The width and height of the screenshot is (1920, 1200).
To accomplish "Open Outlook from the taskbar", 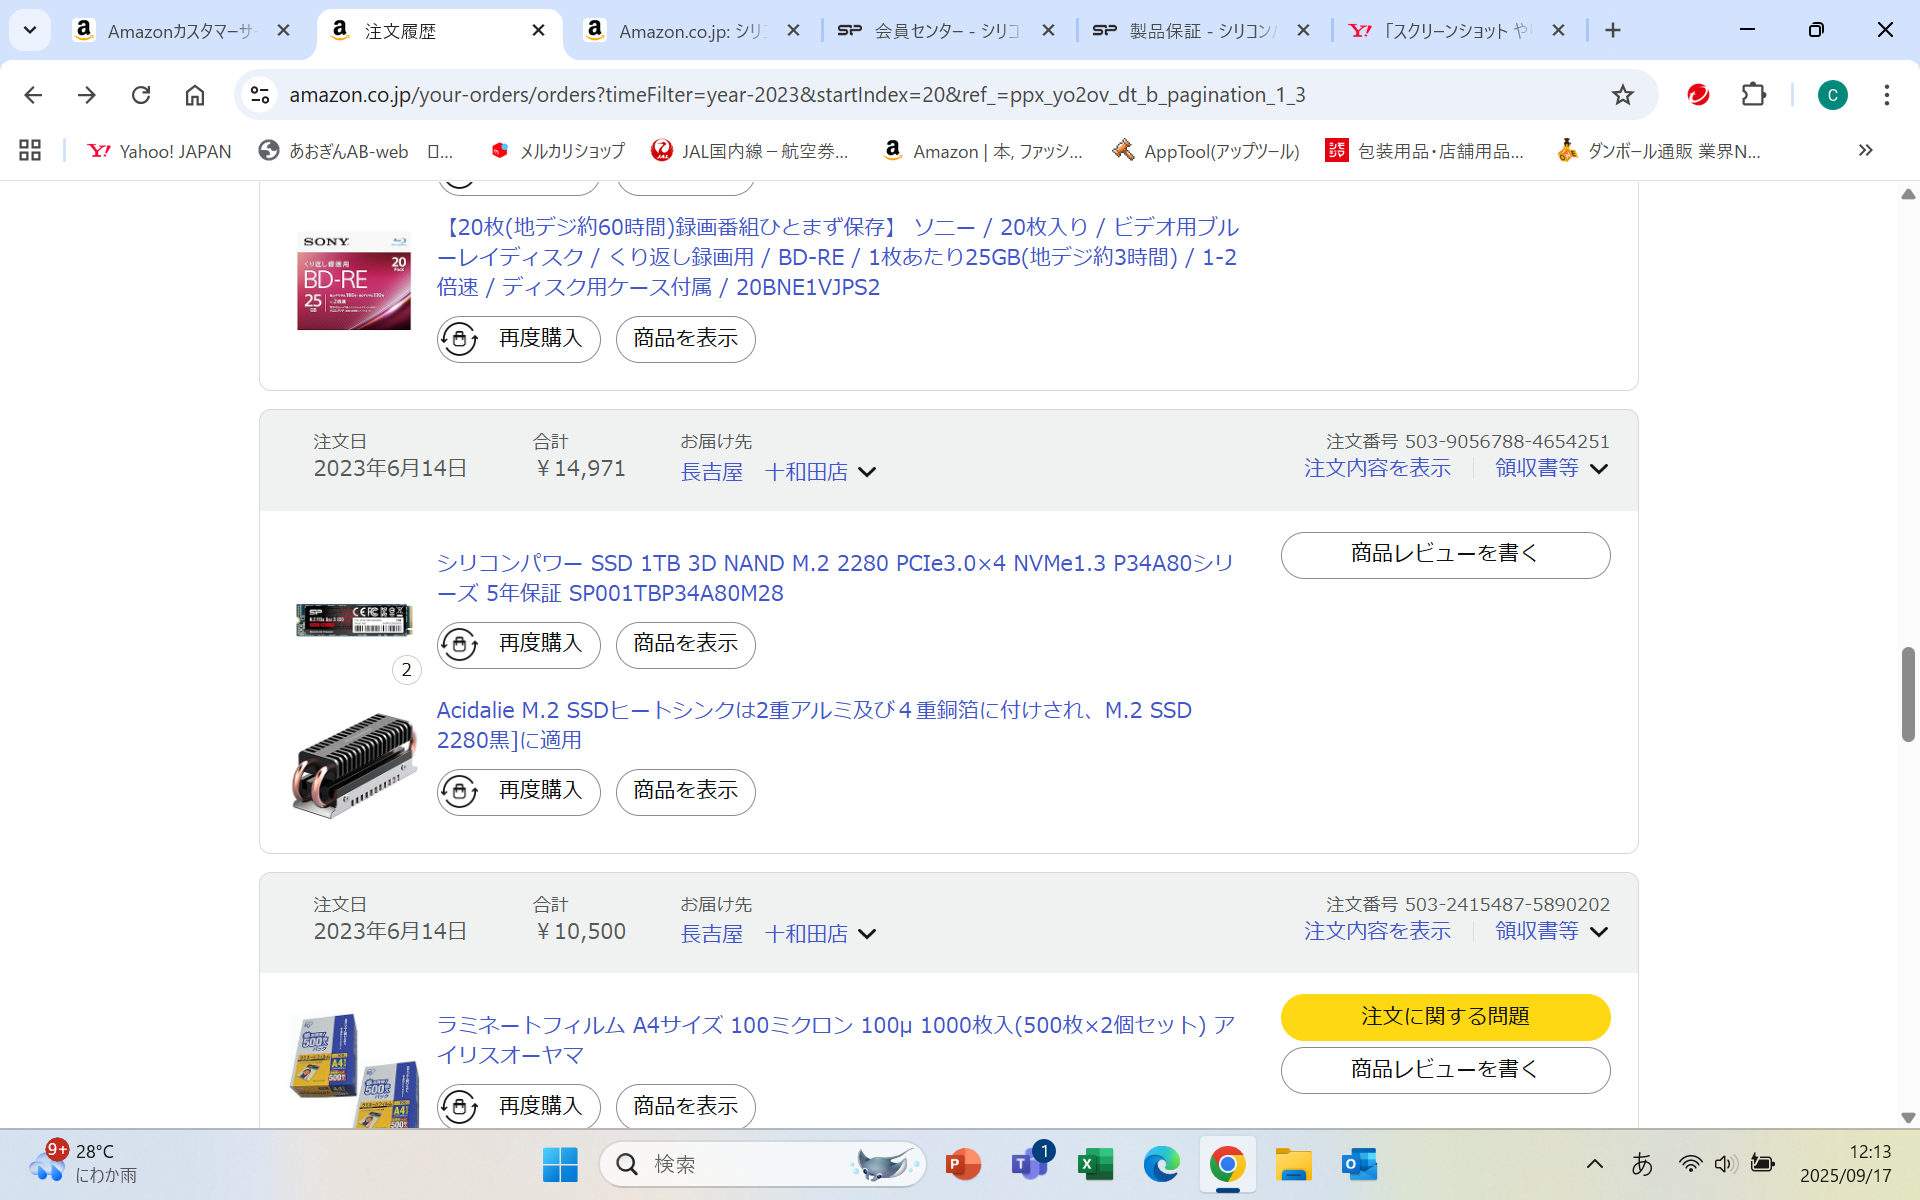I will (1359, 1164).
